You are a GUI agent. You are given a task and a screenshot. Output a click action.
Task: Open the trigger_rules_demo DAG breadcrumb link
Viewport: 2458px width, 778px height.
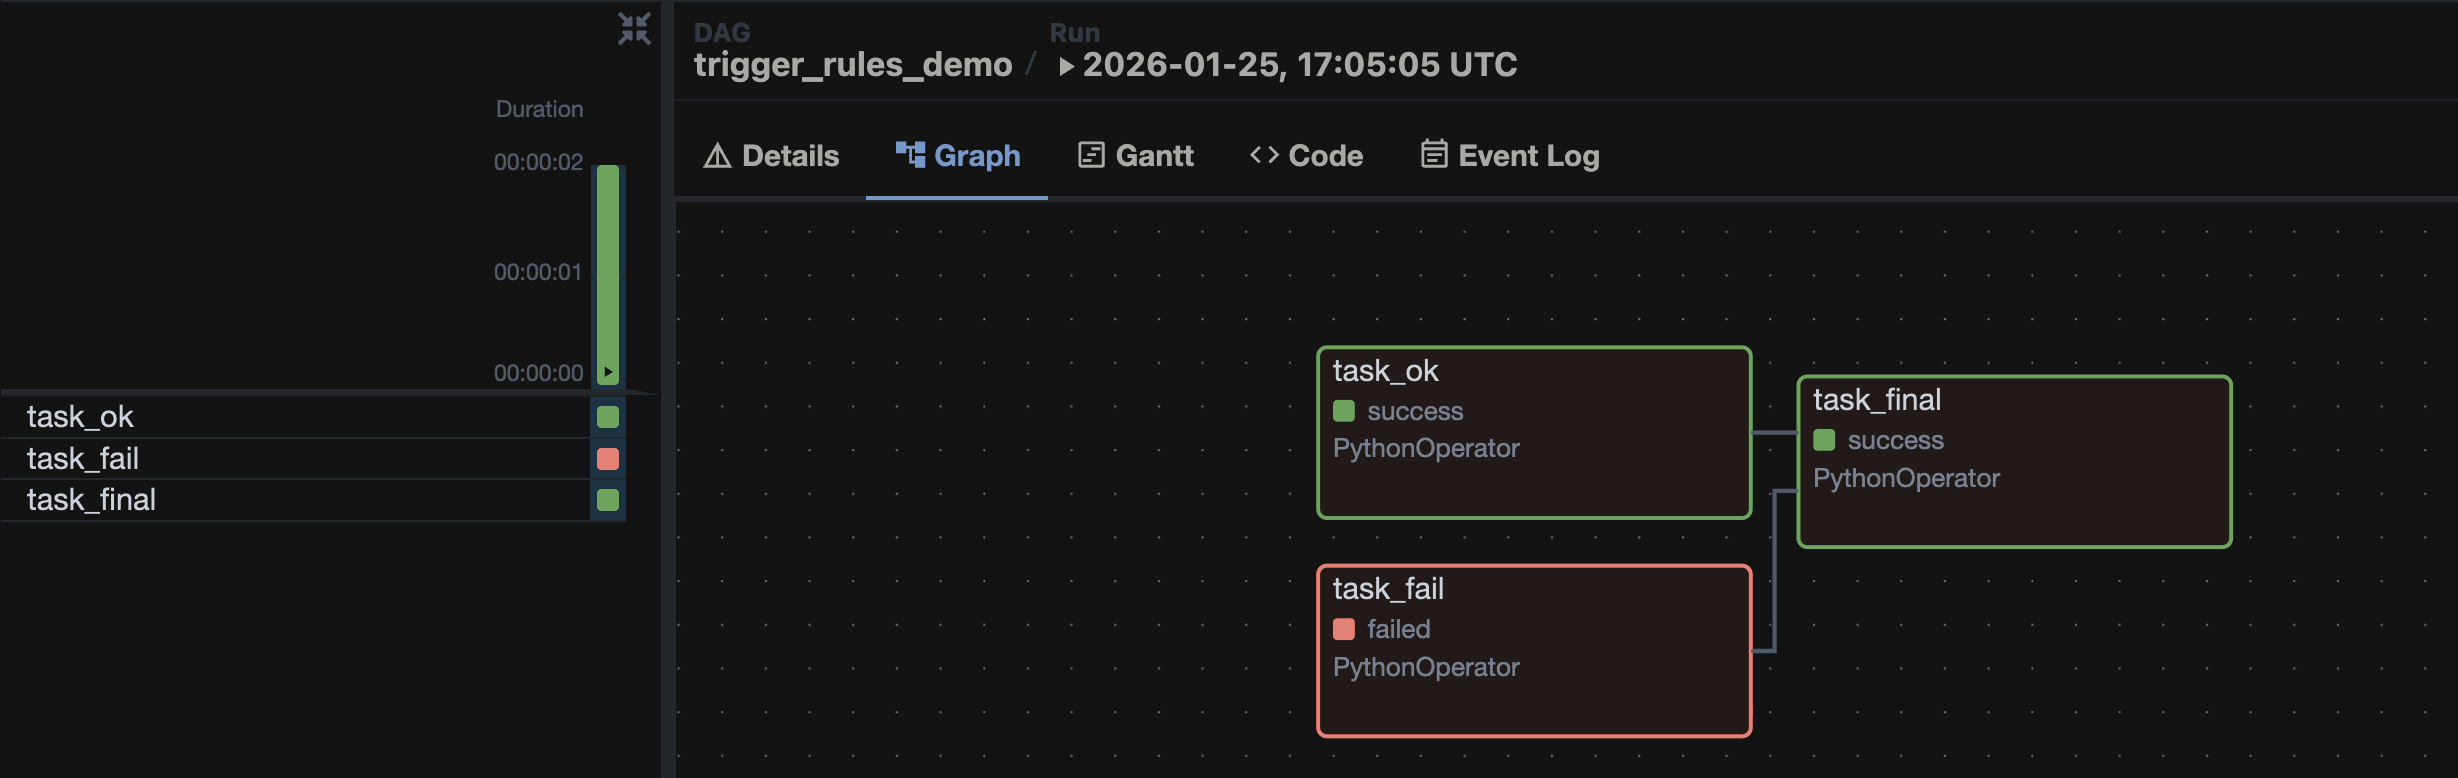(853, 65)
